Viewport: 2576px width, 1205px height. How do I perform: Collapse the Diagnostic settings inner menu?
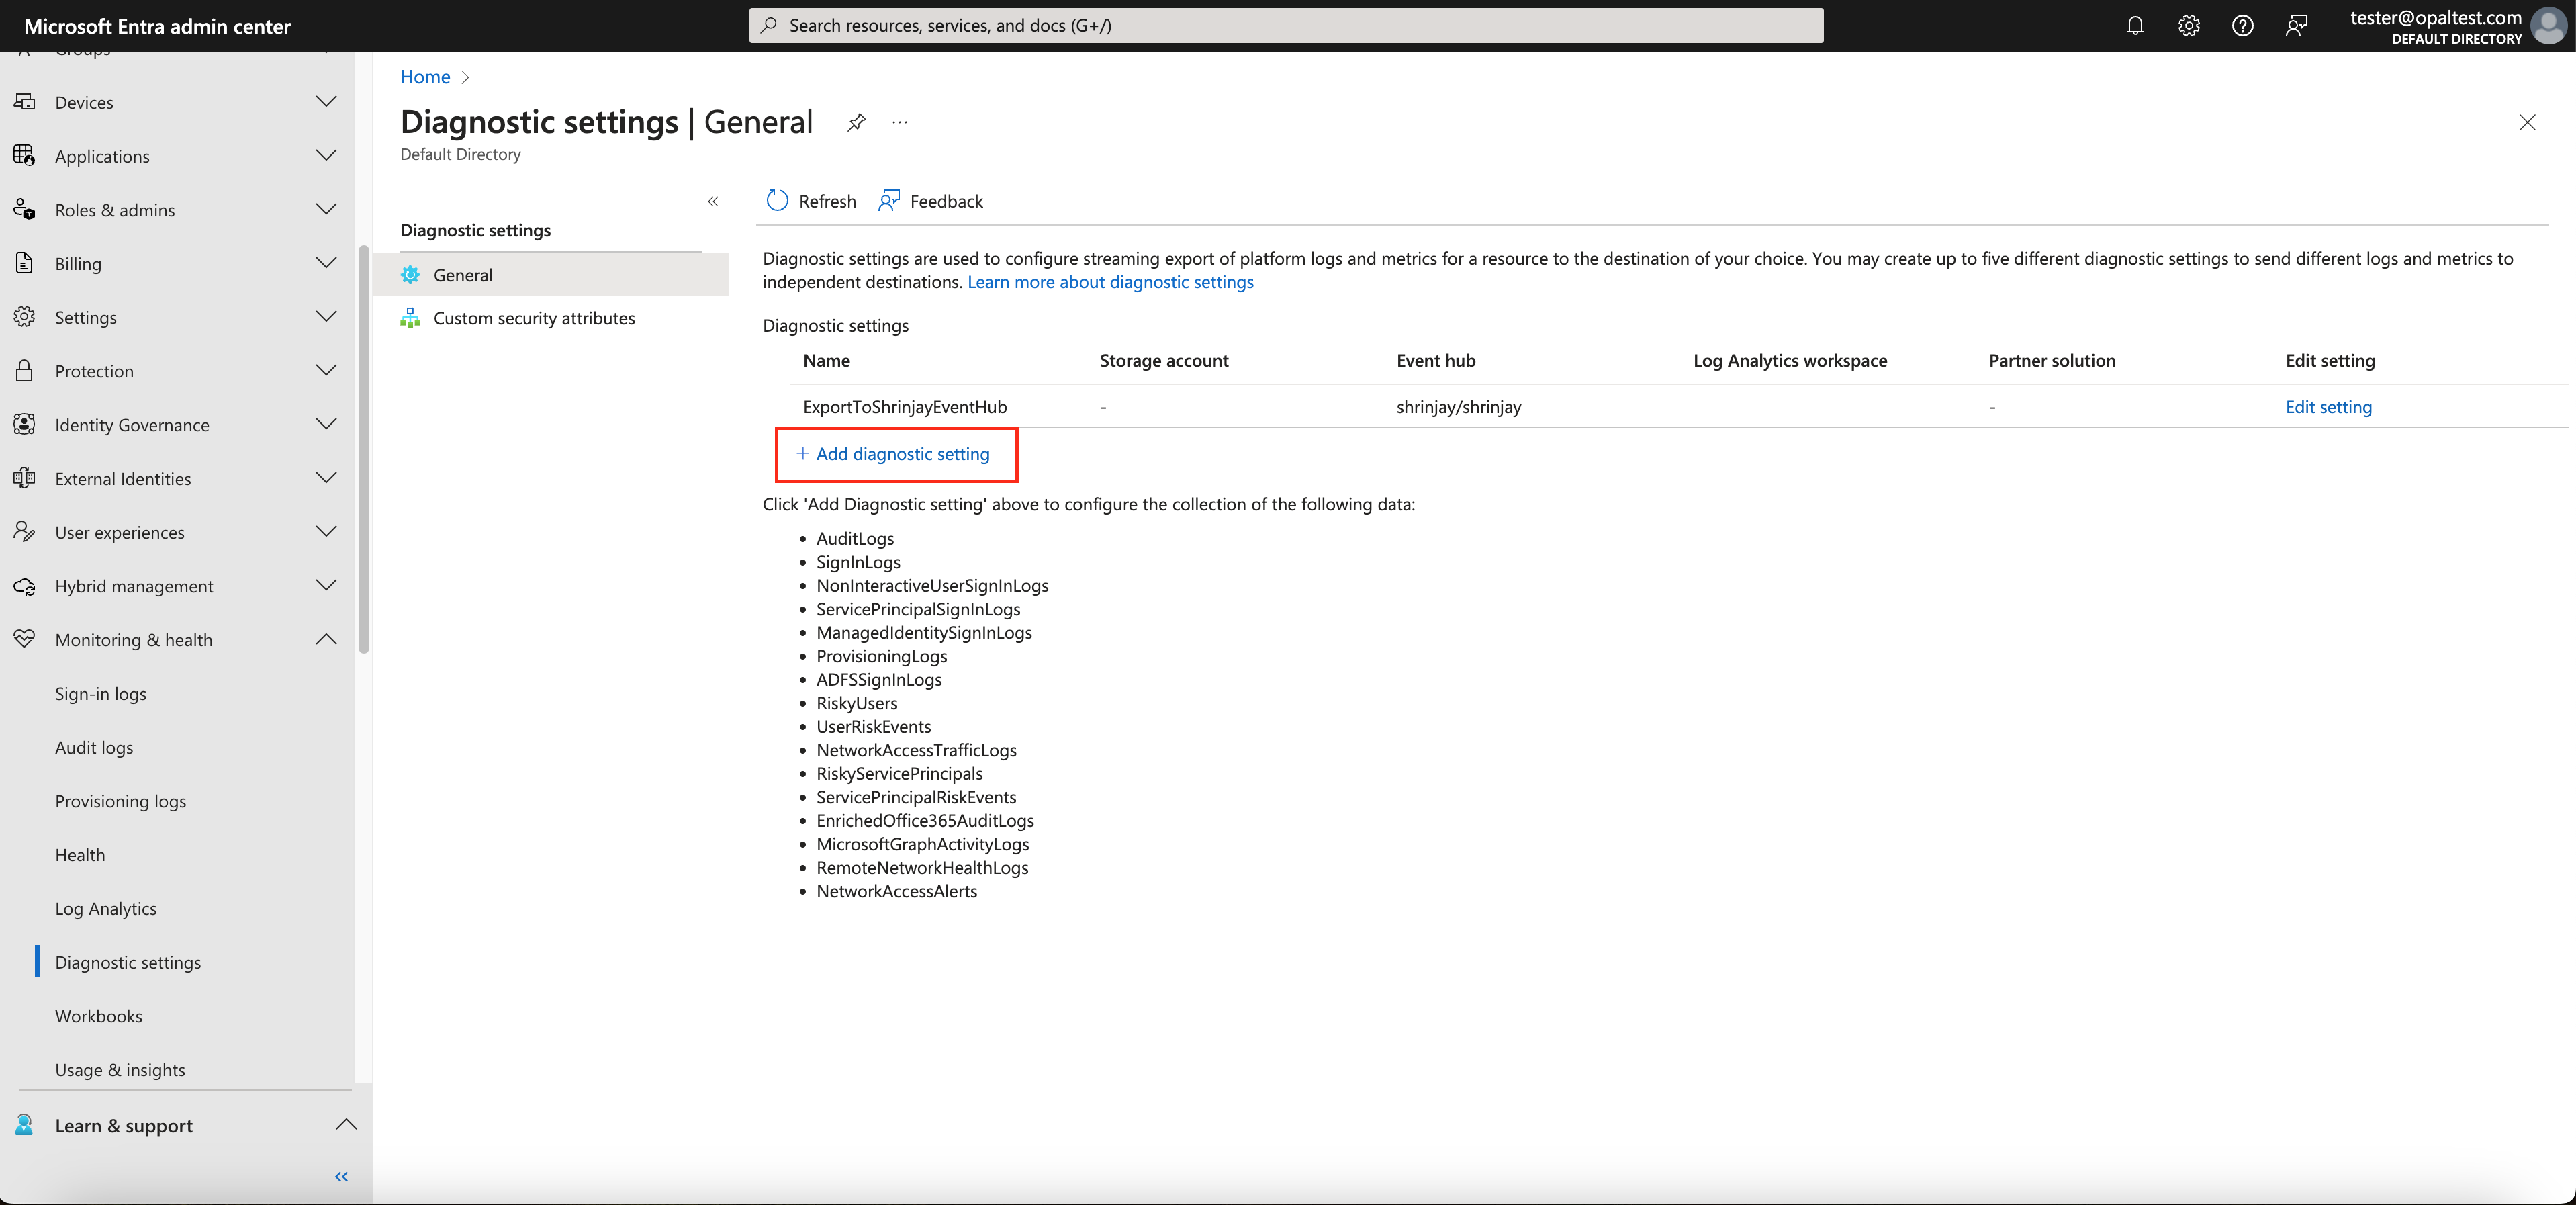point(713,201)
